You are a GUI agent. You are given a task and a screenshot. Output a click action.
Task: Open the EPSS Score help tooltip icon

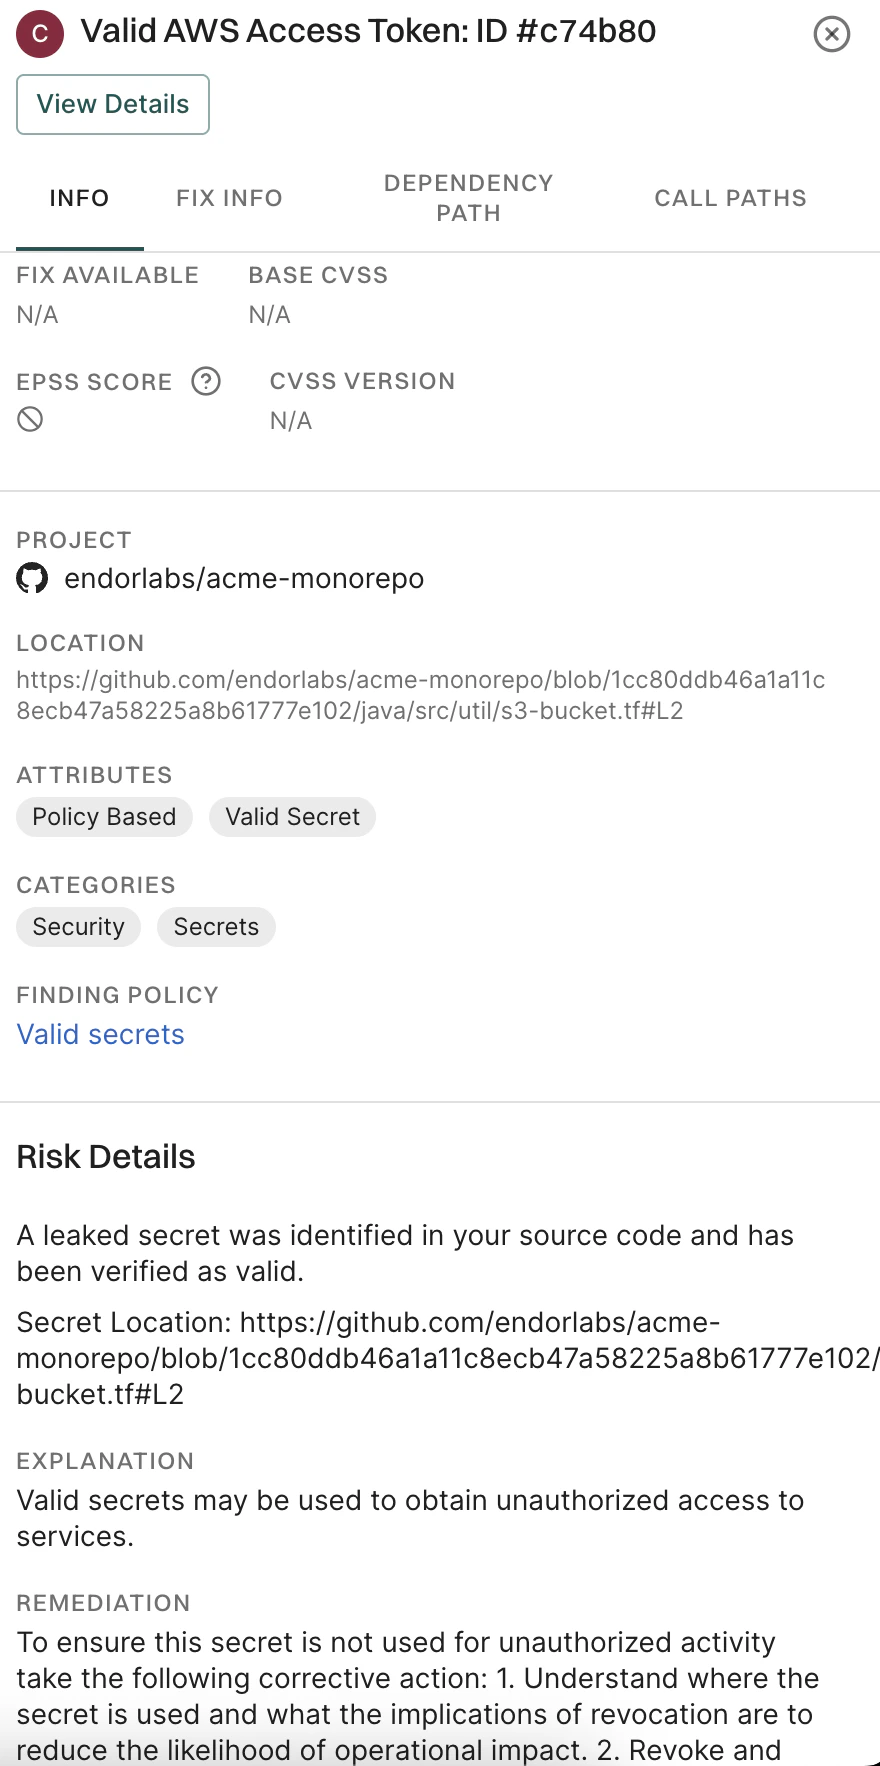(x=205, y=382)
